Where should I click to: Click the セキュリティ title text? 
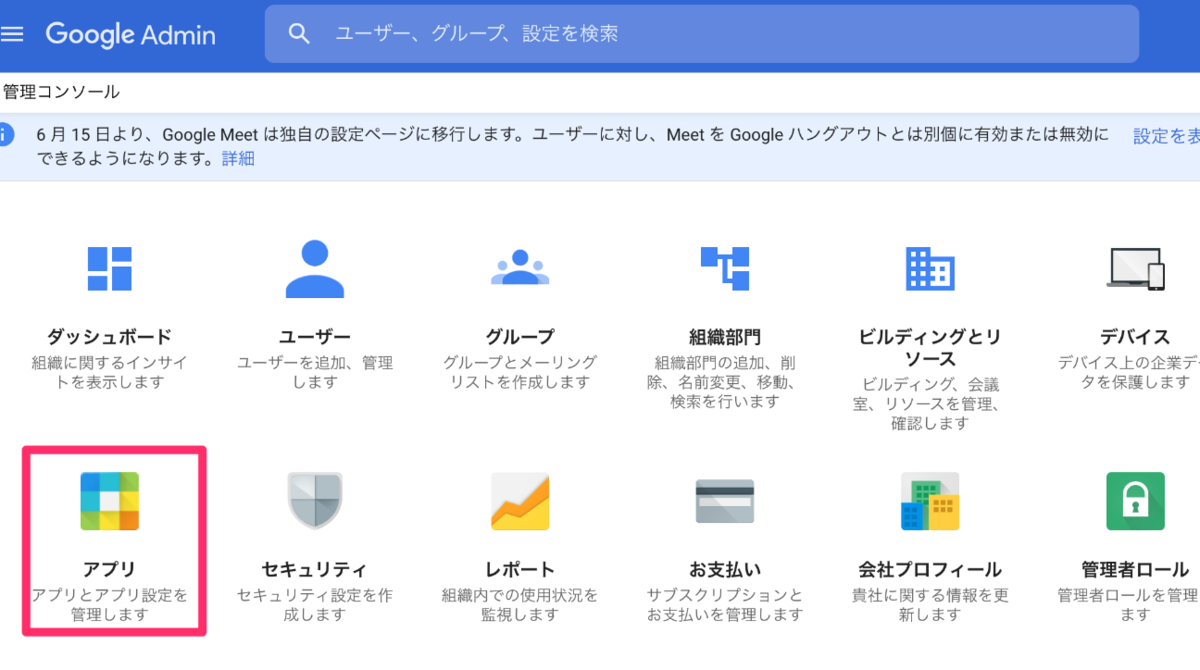point(315,569)
